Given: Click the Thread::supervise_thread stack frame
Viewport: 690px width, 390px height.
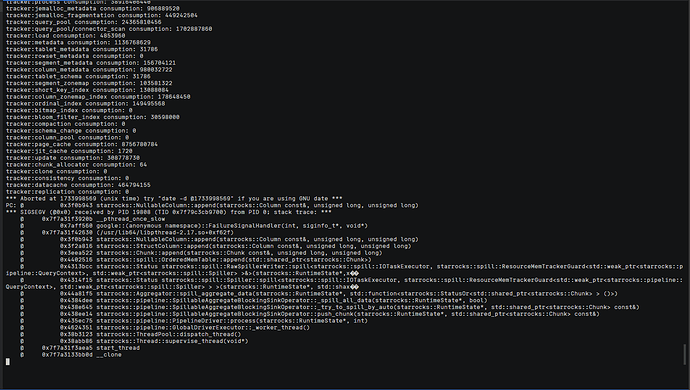Looking at the screenshot, I should [134, 341].
